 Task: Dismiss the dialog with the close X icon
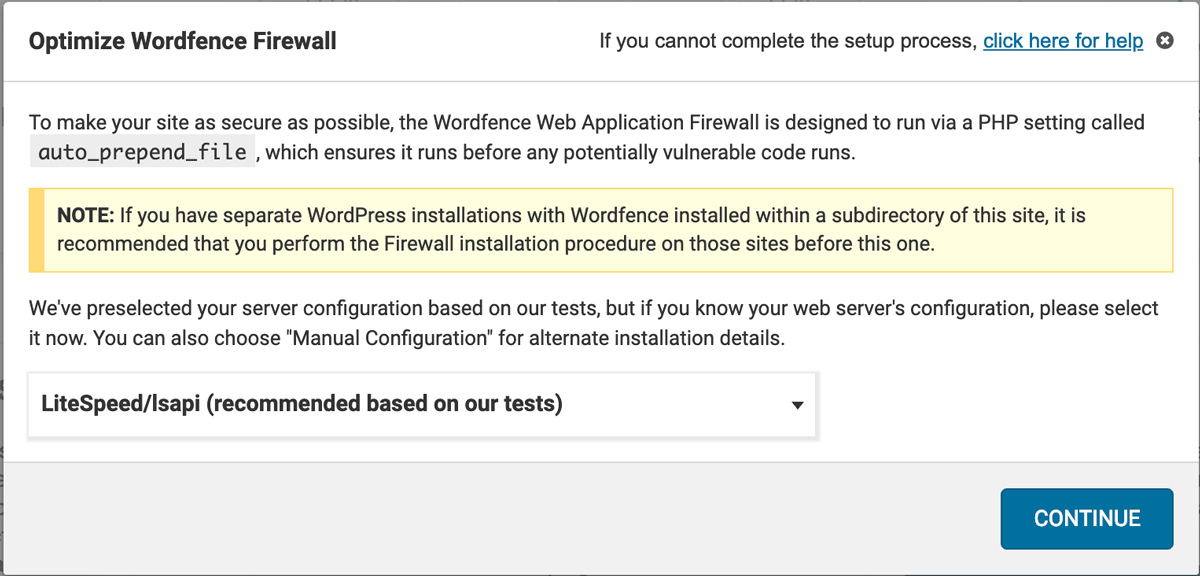[x=1164, y=41]
